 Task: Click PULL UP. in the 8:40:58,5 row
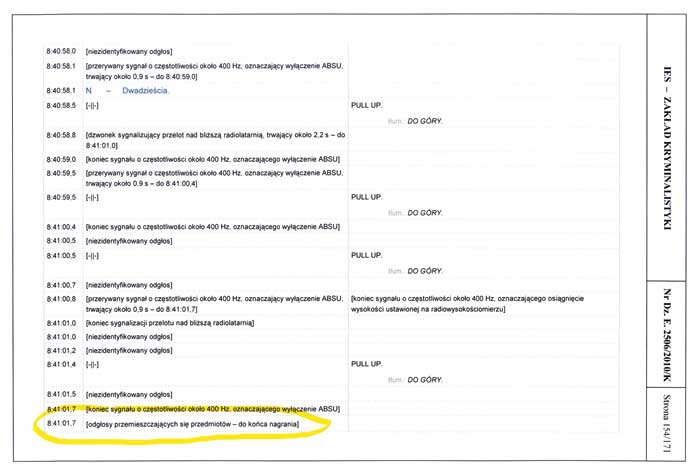click(x=367, y=105)
